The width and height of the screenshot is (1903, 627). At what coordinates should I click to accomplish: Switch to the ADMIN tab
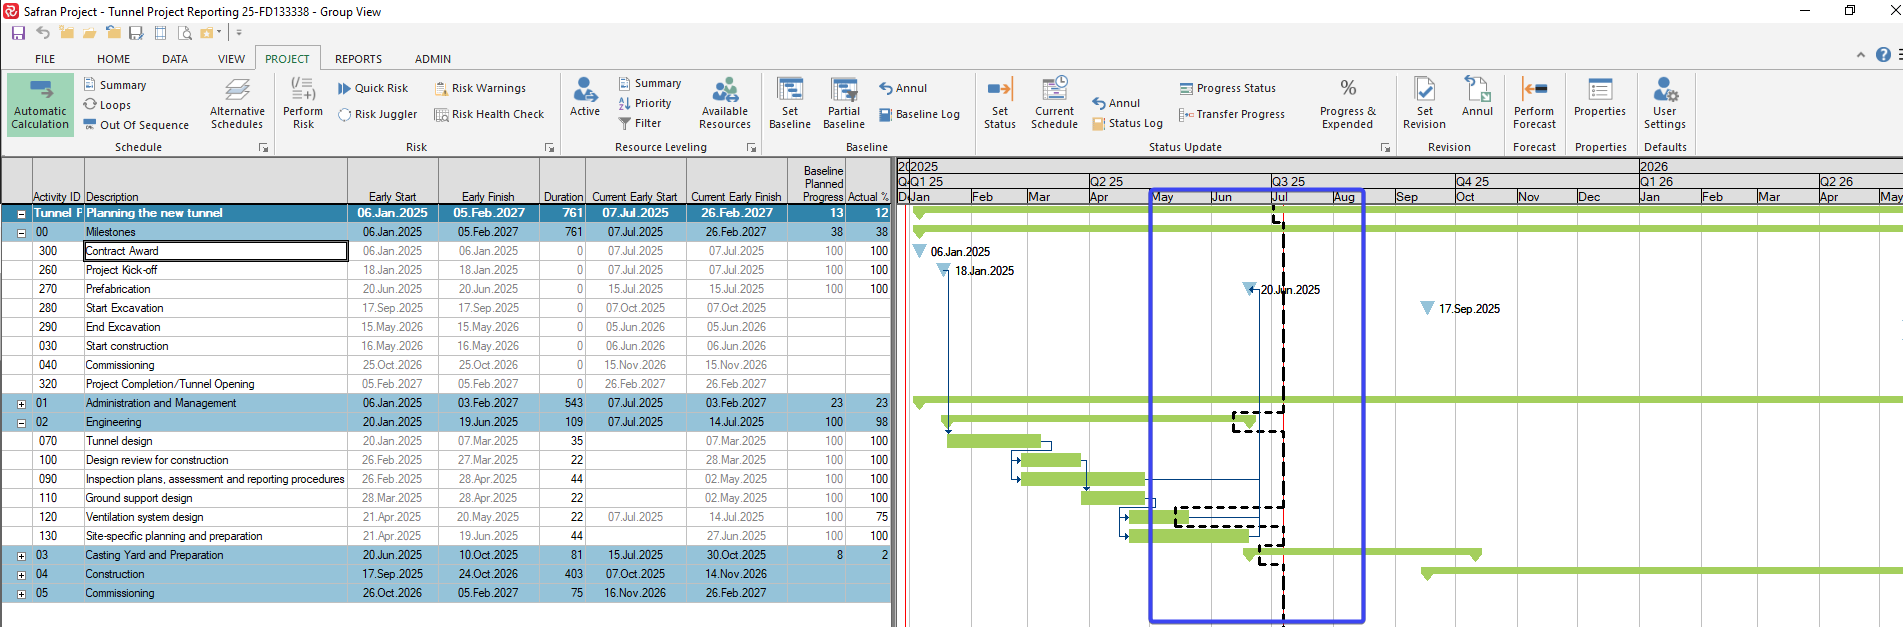[433, 59]
